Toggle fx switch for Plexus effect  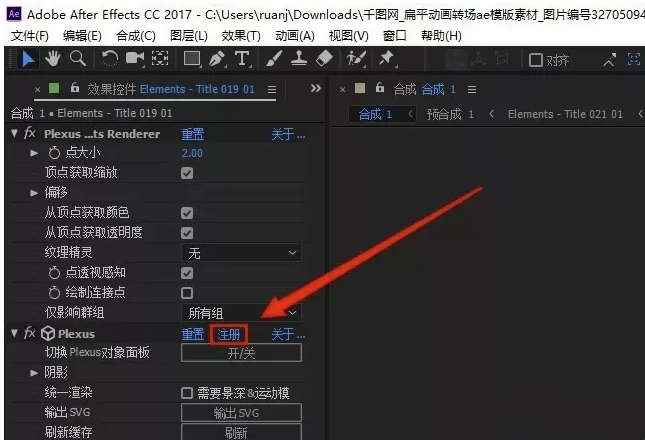(30, 333)
